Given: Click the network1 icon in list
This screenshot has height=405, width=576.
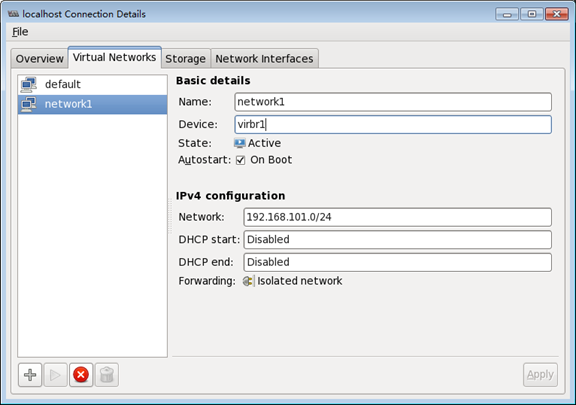Looking at the screenshot, I should pos(29,104).
